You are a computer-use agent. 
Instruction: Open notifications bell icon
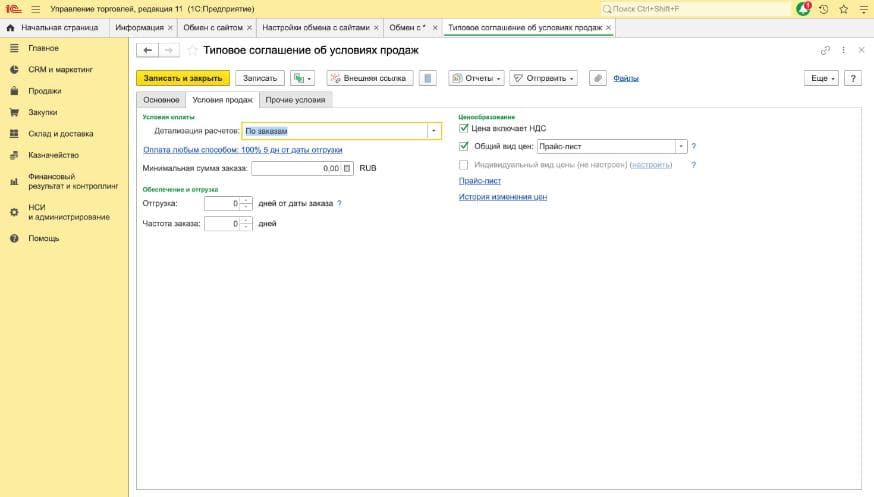(x=803, y=9)
